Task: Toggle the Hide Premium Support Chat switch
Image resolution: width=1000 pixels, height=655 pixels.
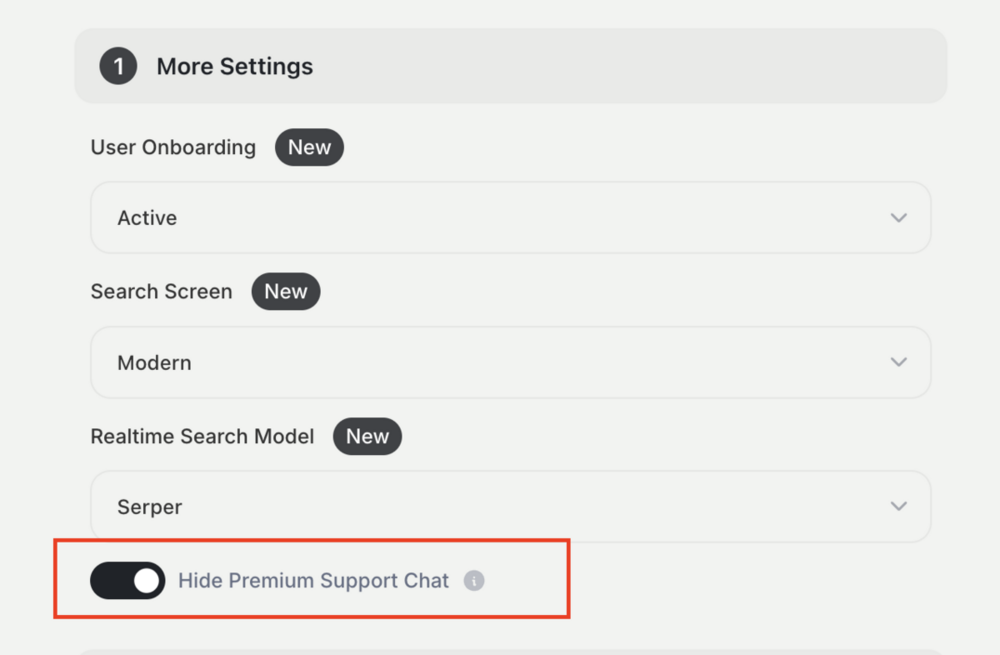Action: tap(128, 581)
